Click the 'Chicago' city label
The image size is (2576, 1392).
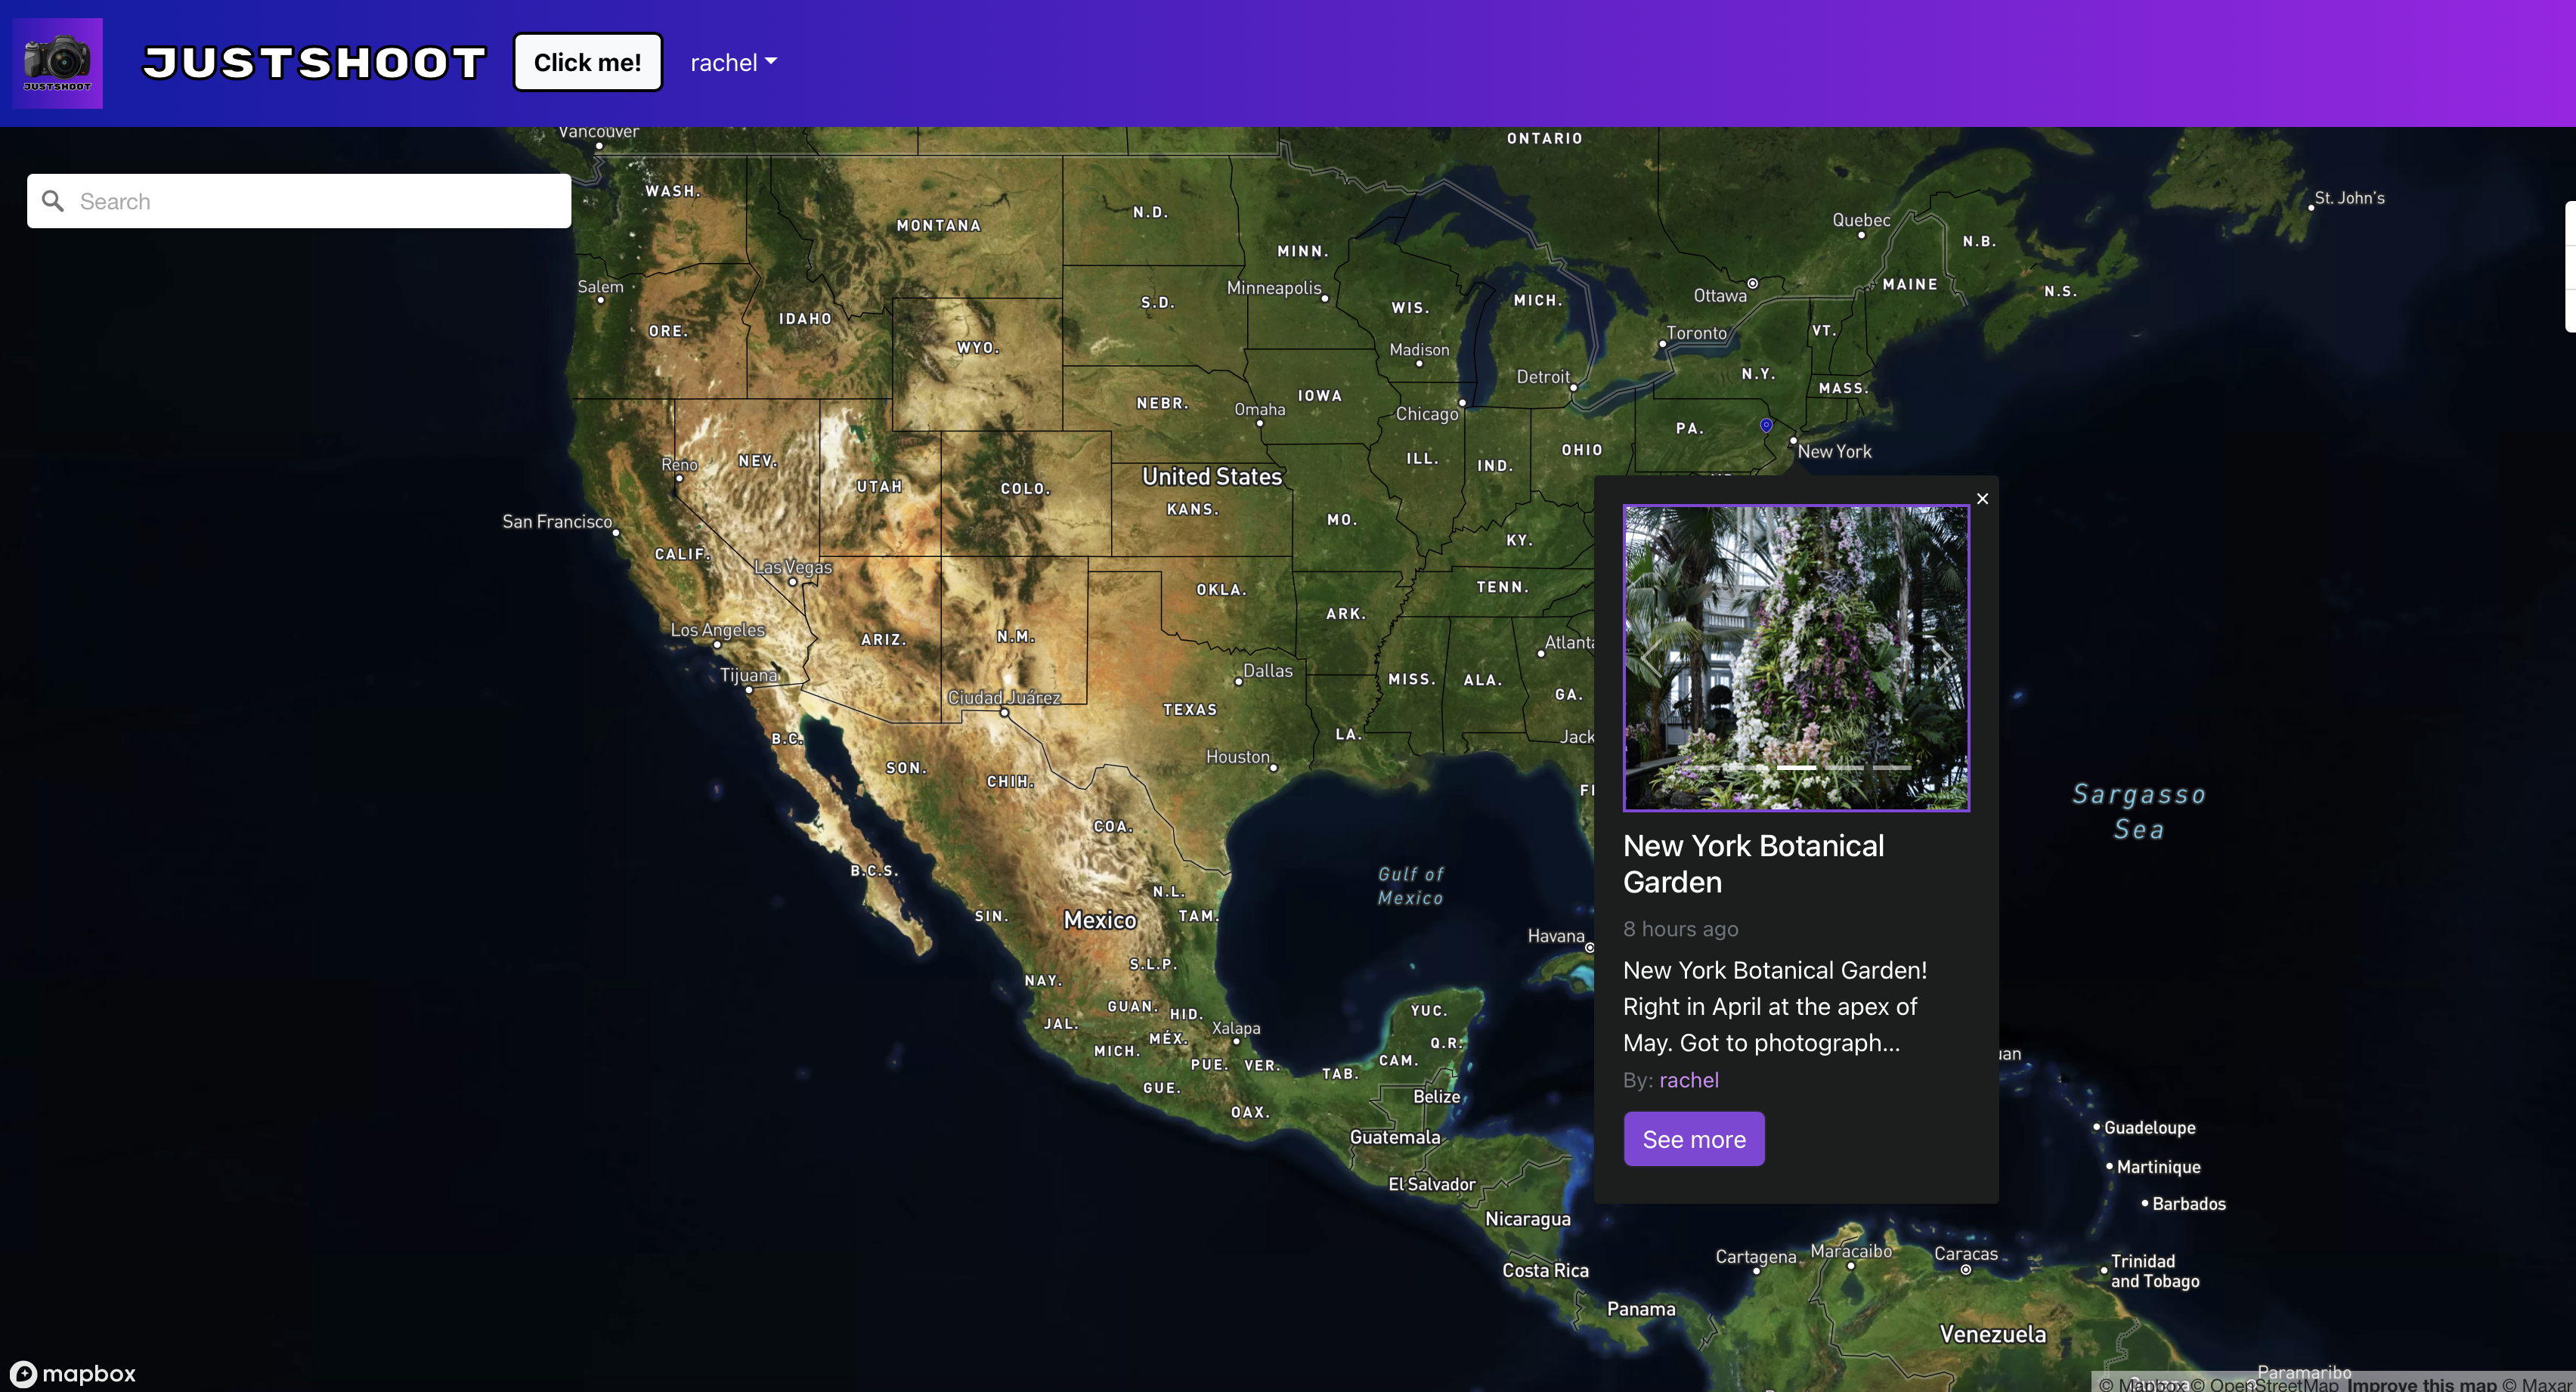1427,414
